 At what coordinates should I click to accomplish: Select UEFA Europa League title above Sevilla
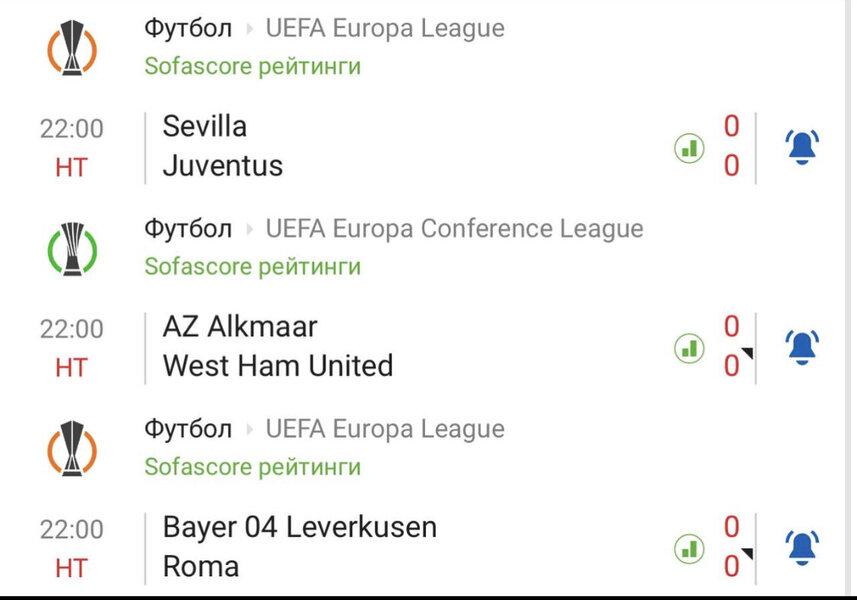385,29
